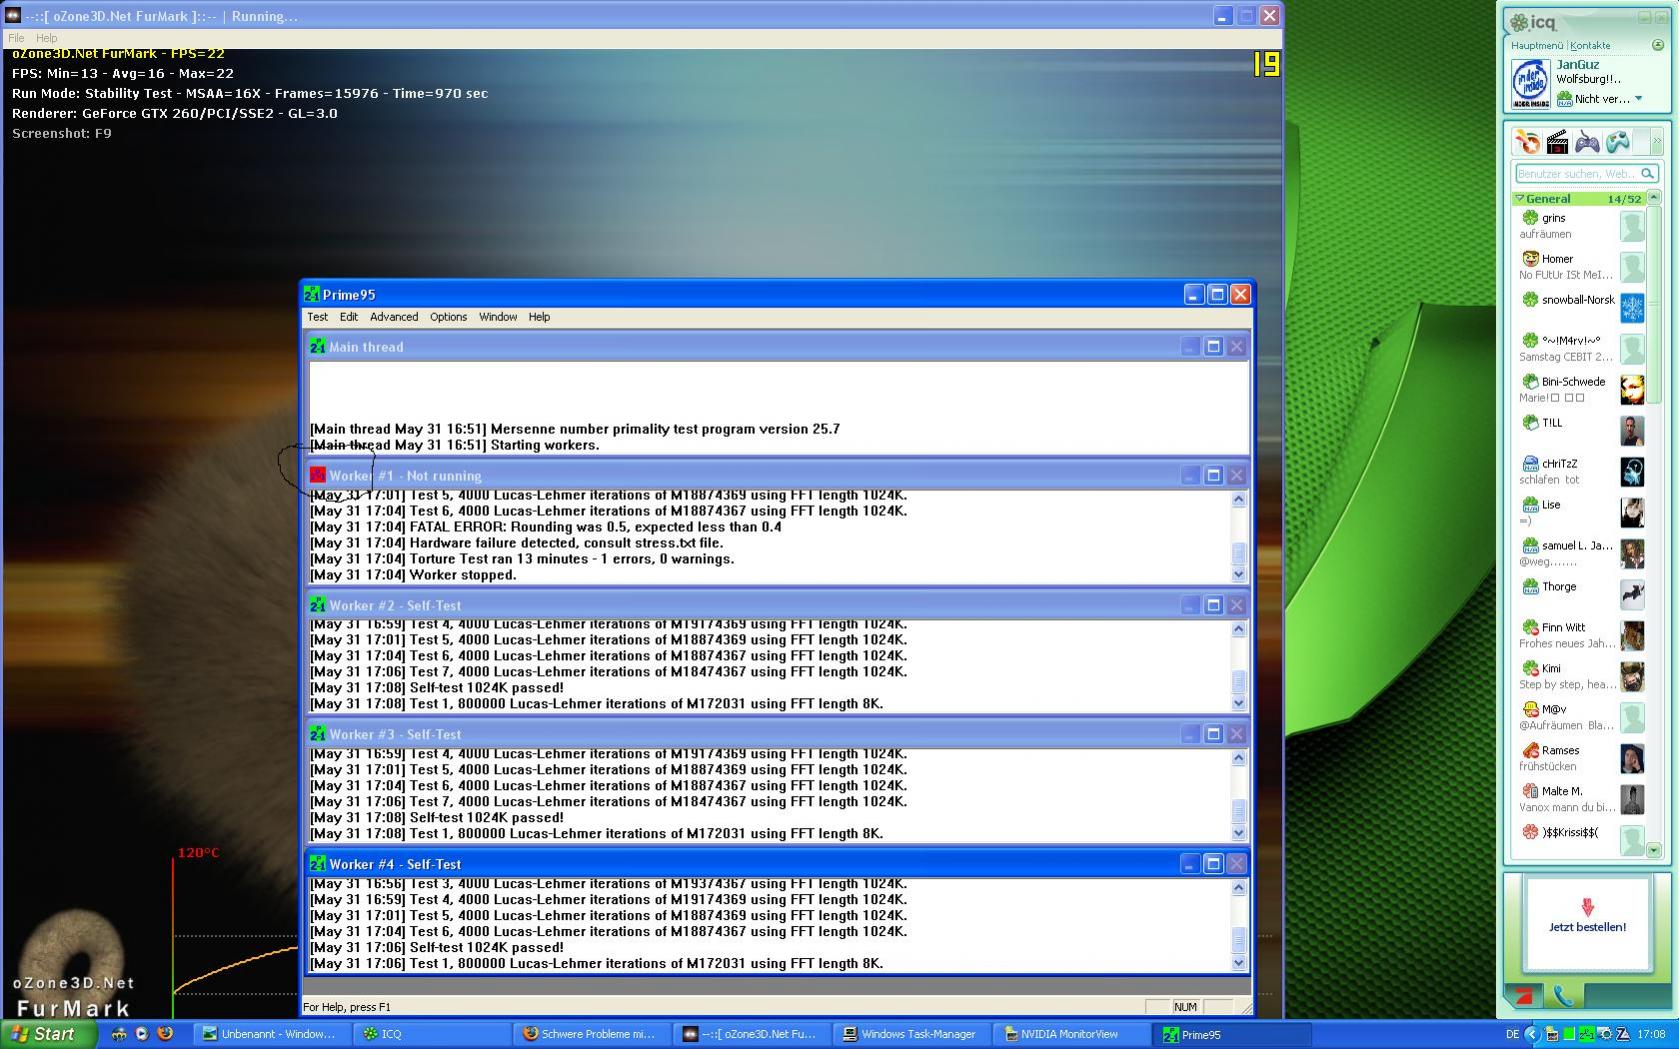Click Worker #4 scroll down arrow
This screenshot has height=1049, width=1679.
pos(1239,963)
